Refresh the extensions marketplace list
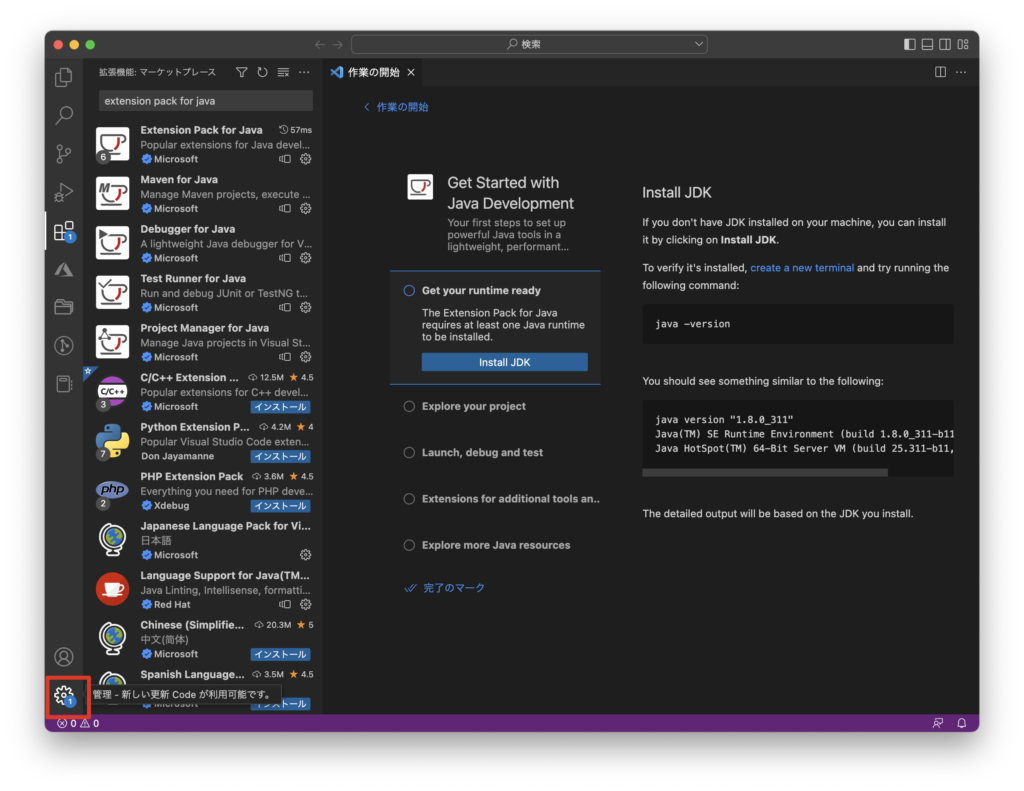Viewport: 1024px width, 791px height. point(262,72)
